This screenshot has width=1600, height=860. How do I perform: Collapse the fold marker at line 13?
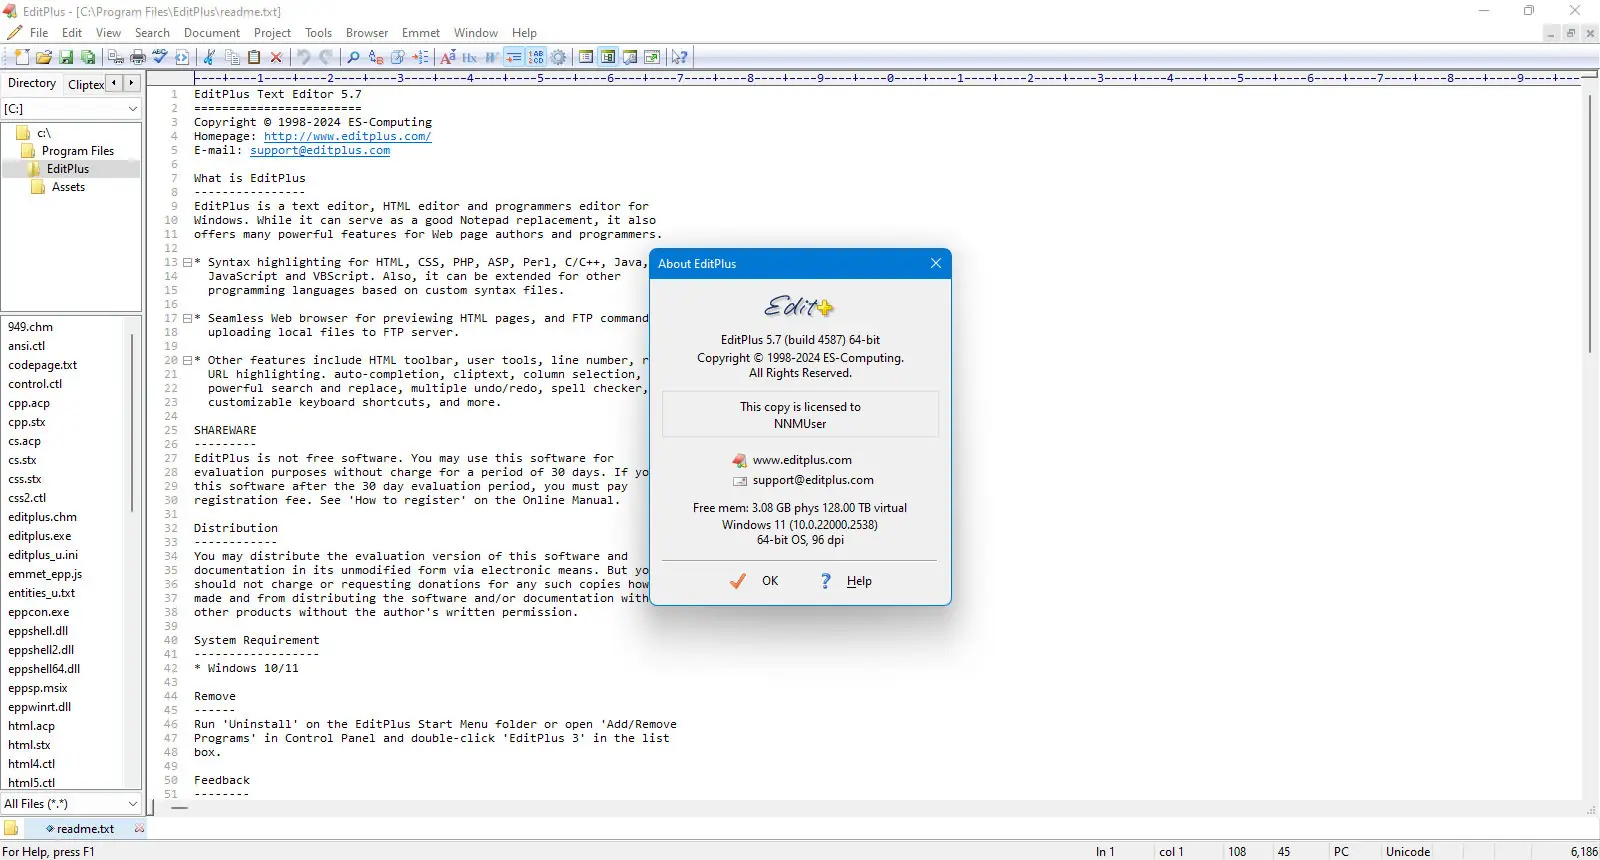(187, 263)
